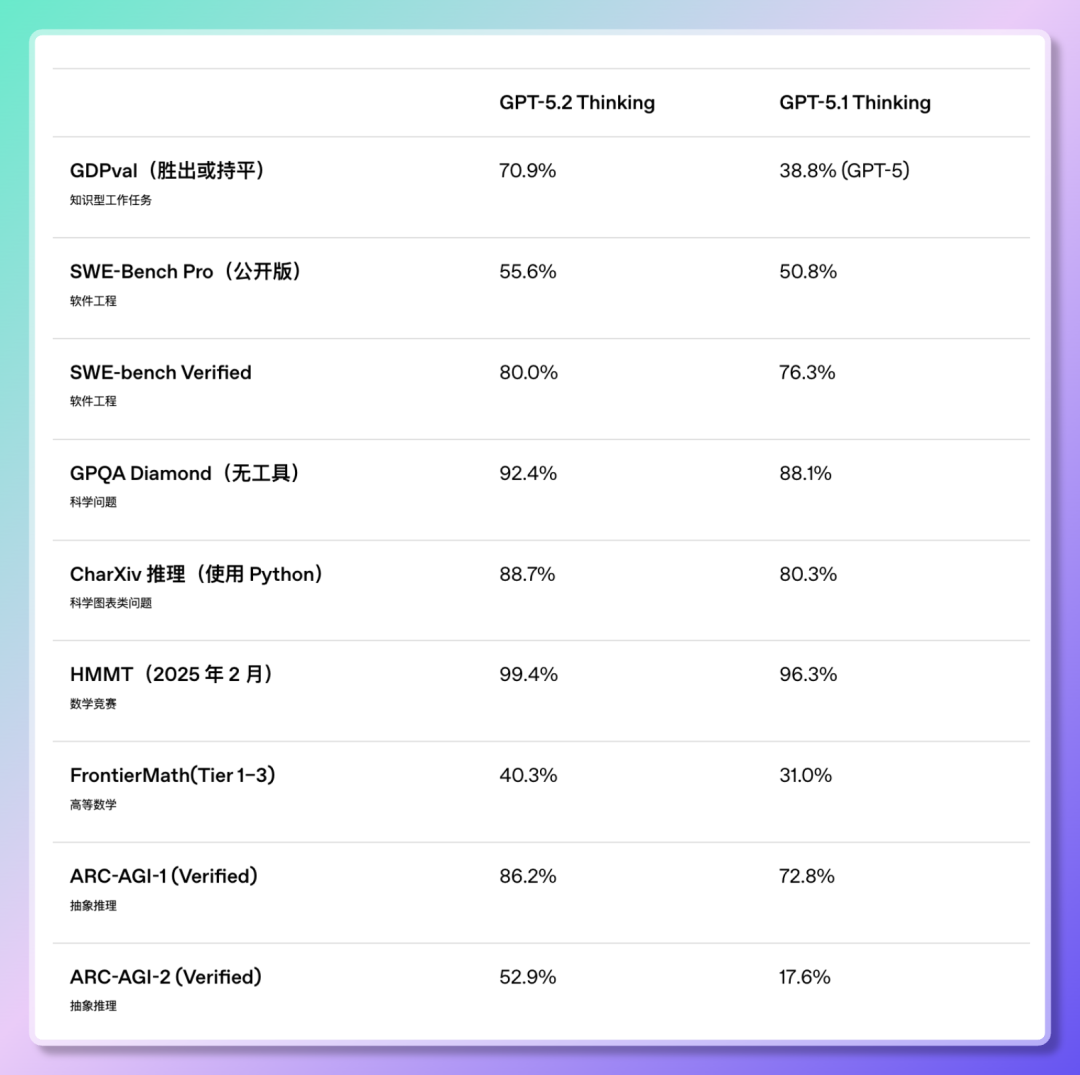Screen dimensions: 1080x1075
Task: Select the GDPval row label
Action: (168, 171)
